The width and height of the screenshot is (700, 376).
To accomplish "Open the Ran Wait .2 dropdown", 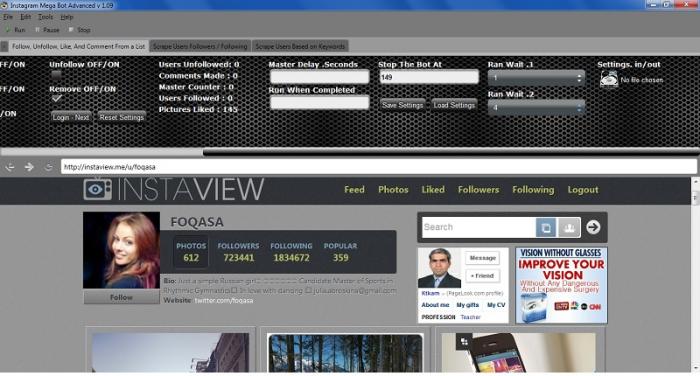I will point(536,108).
